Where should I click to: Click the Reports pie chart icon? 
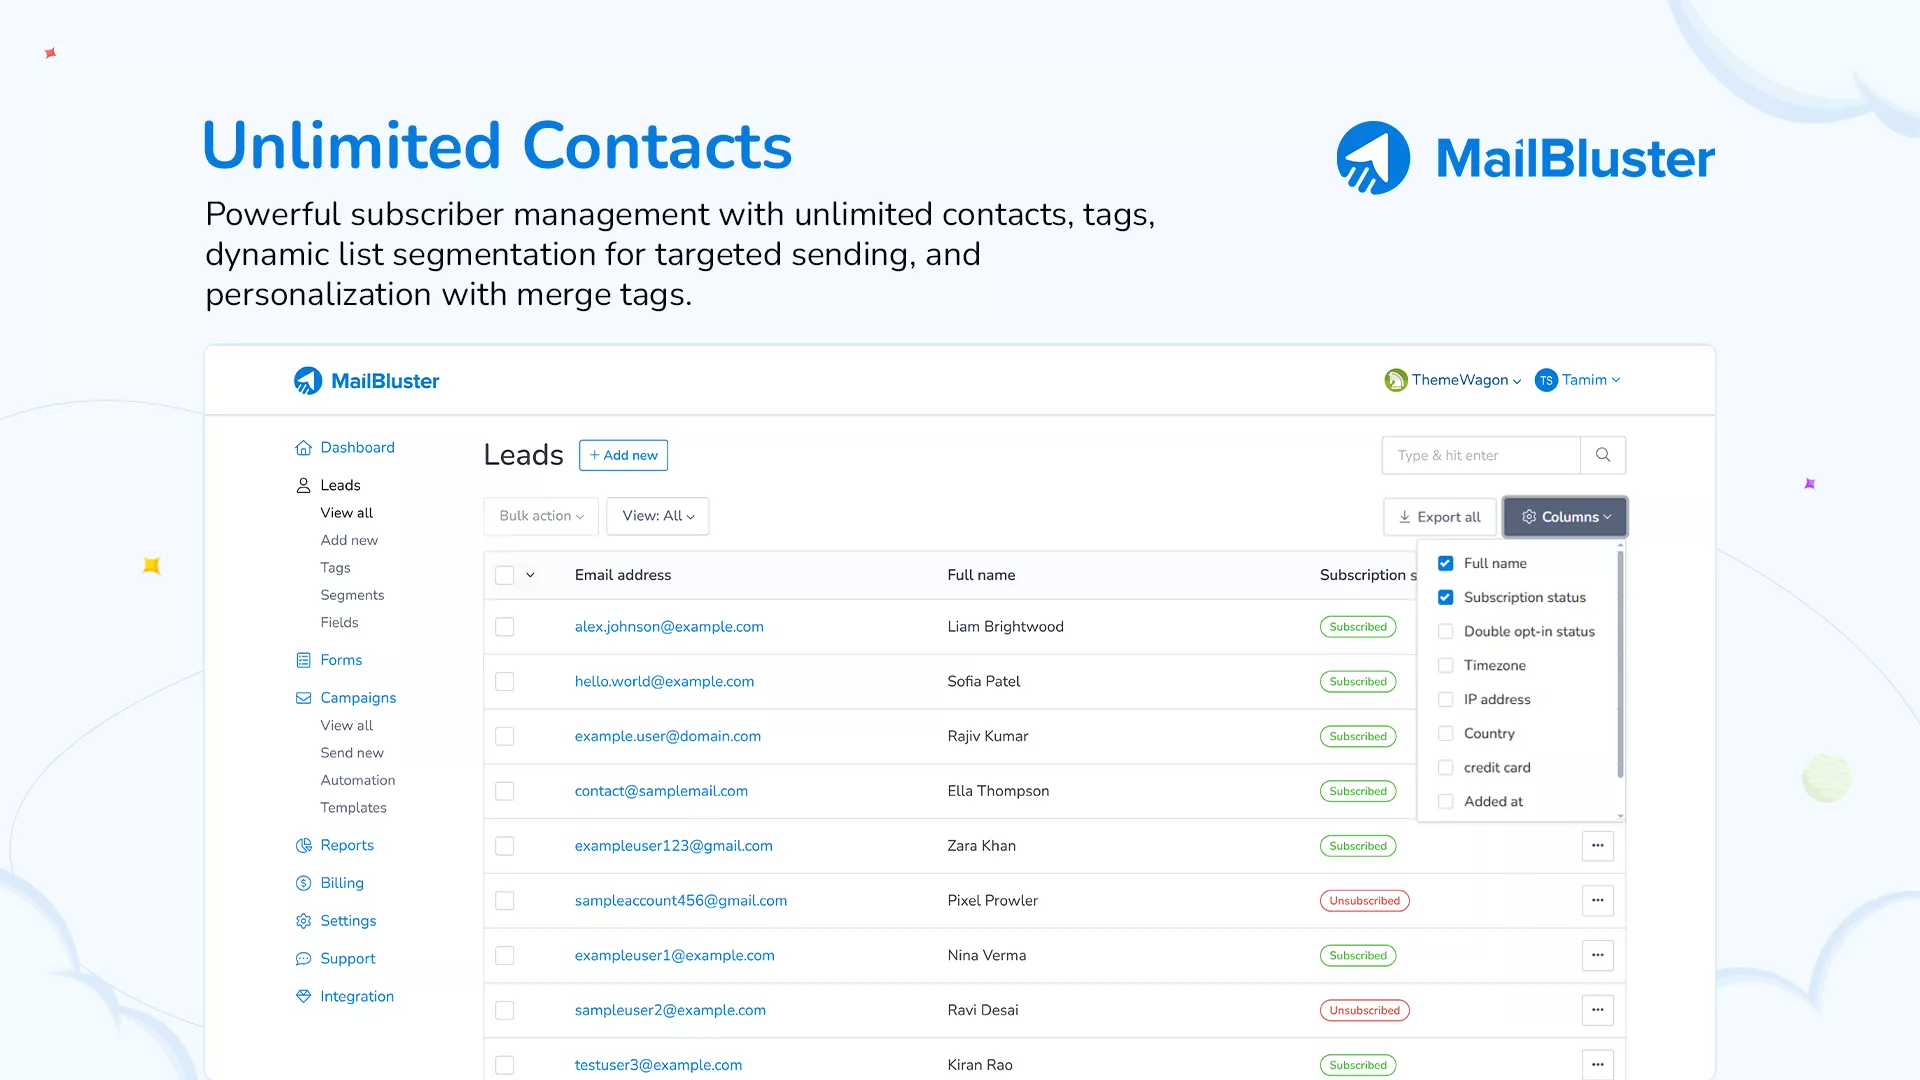(303, 846)
